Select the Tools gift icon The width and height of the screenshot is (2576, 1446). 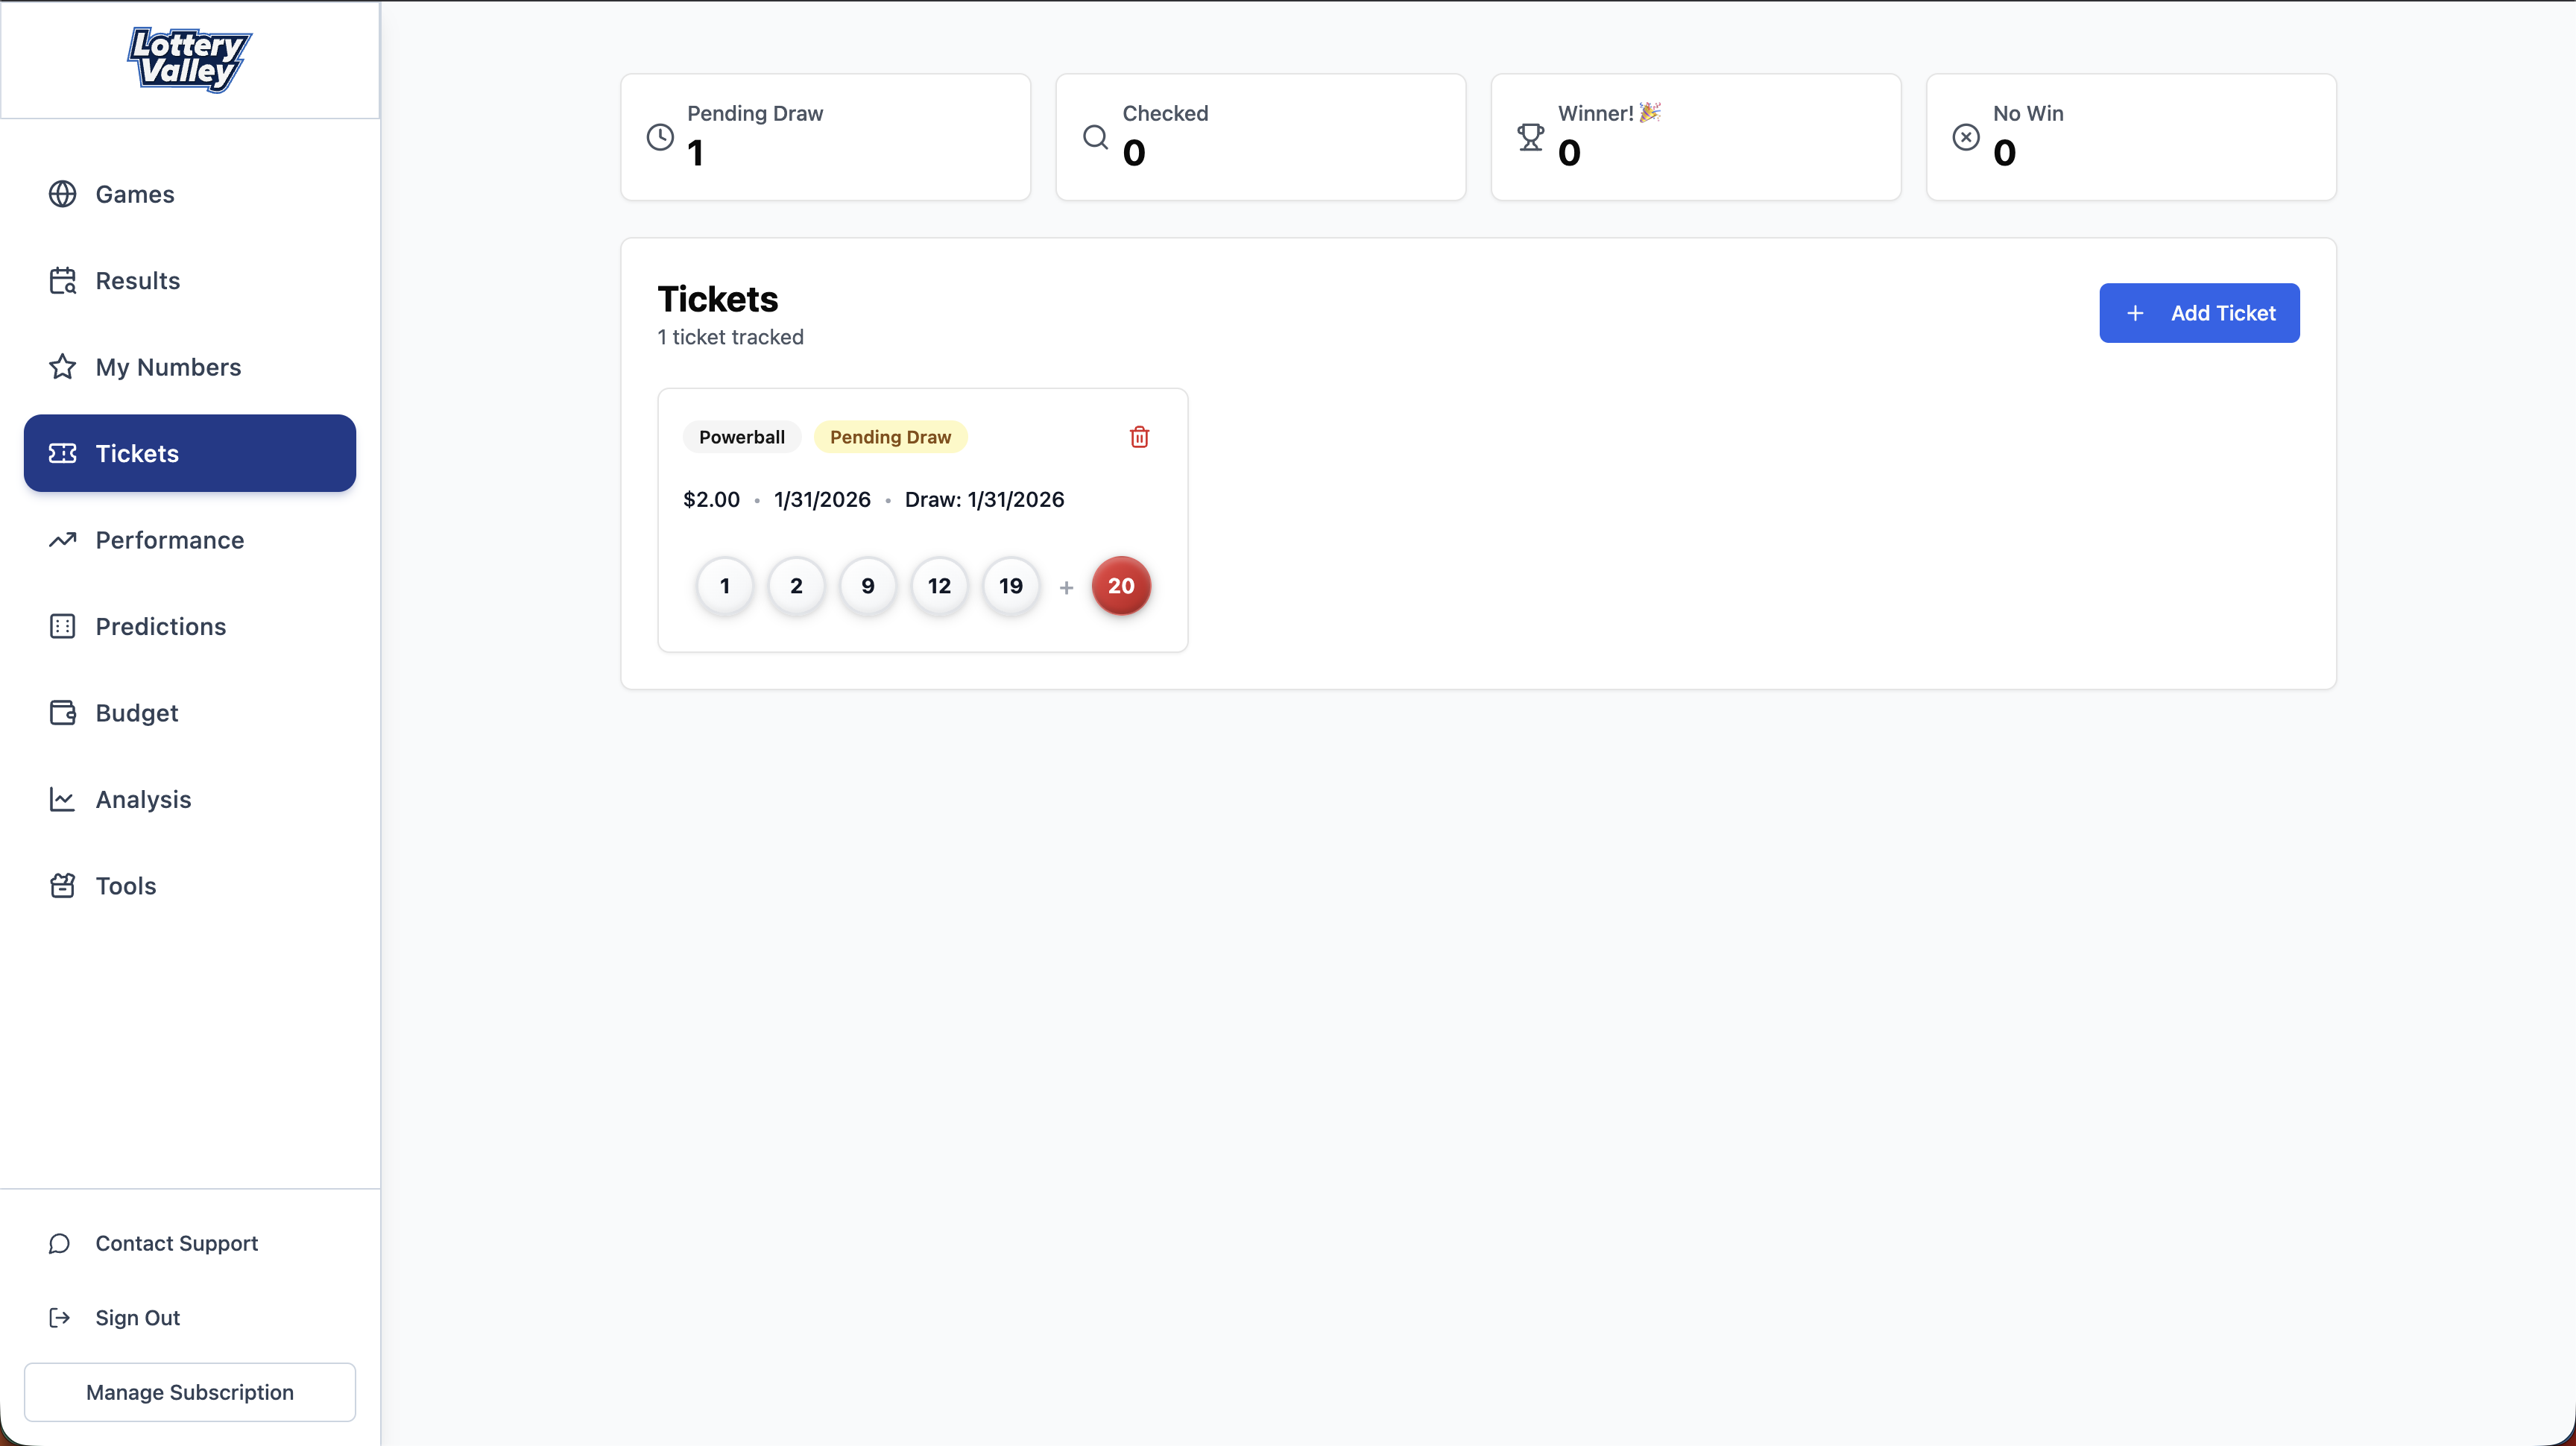click(x=62, y=886)
